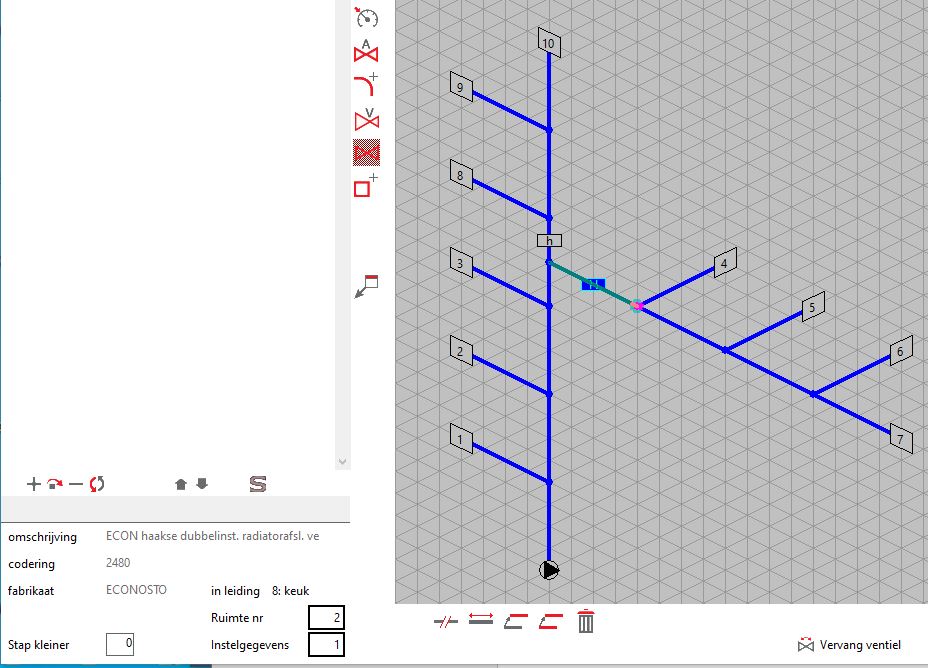This screenshot has width=928, height=668.
Task: Click the trash can delete icon
Action: [x=586, y=622]
